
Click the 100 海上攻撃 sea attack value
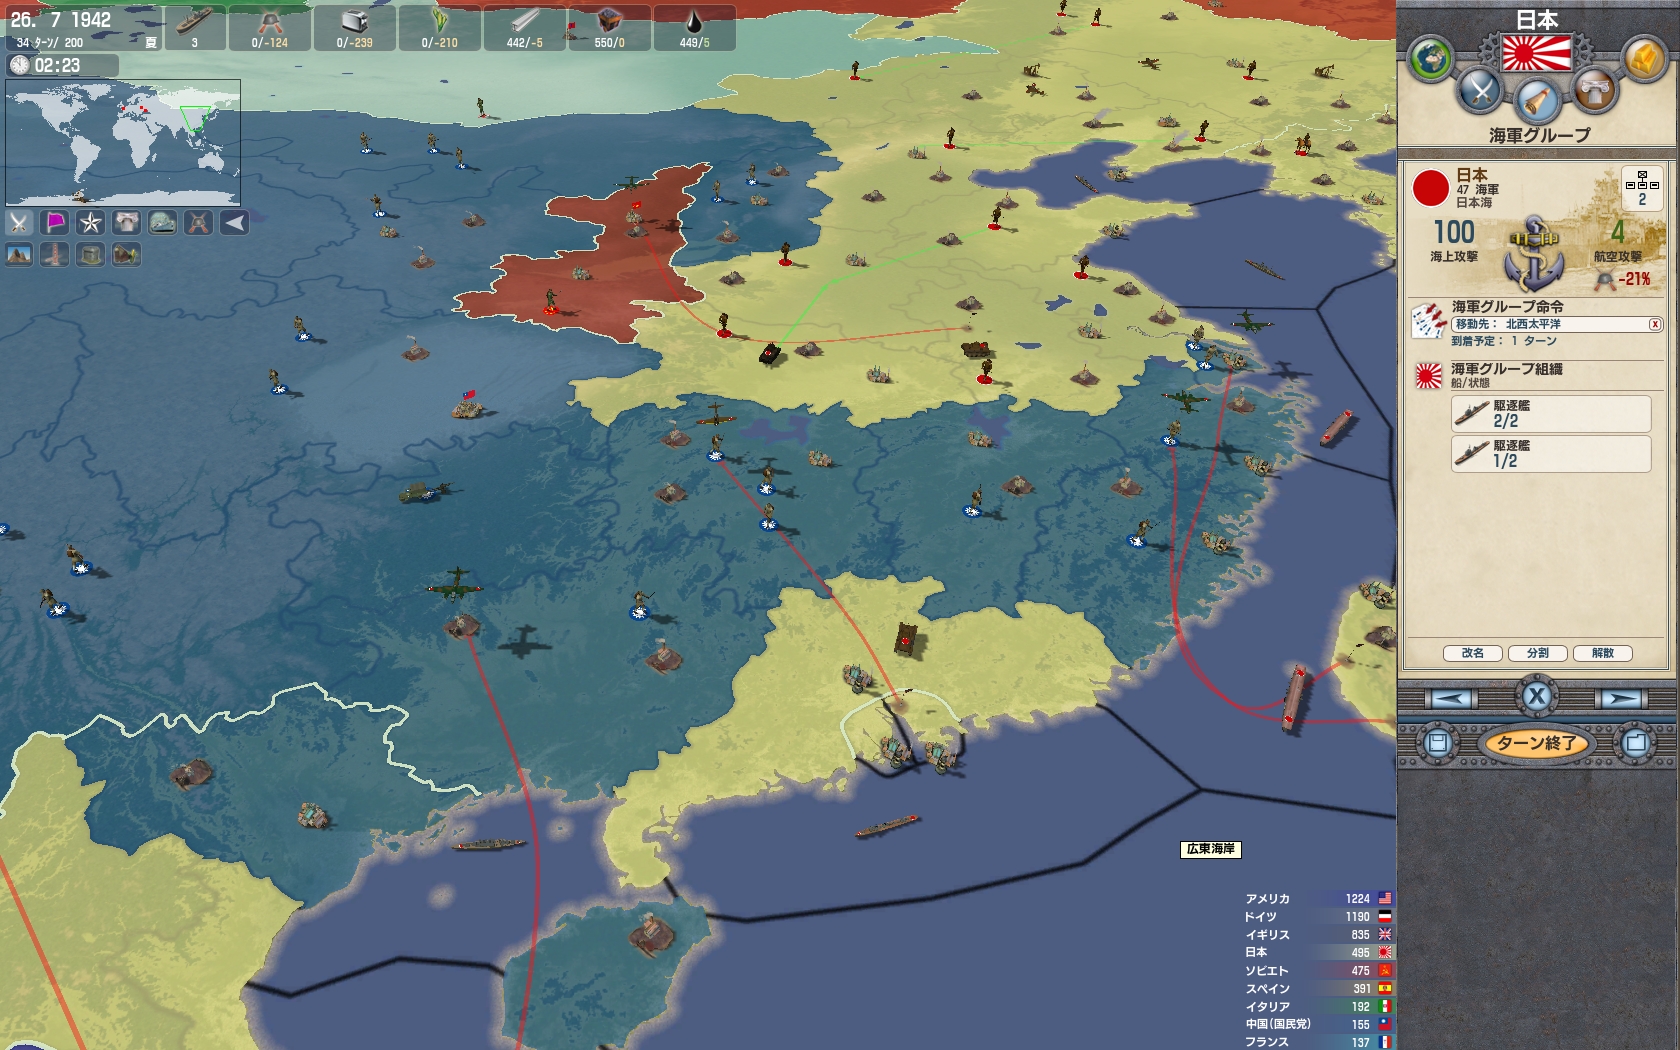(x=1454, y=240)
